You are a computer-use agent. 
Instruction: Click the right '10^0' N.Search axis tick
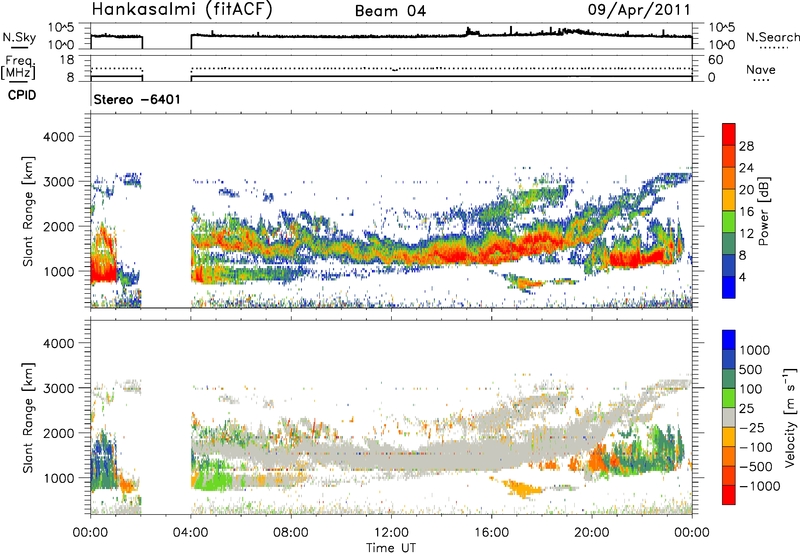click(721, 45)
